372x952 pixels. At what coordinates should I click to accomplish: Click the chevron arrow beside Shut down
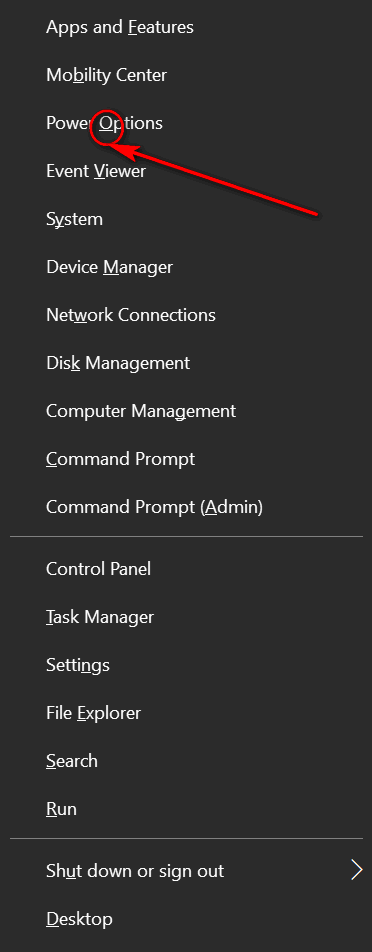pos(356,870)
